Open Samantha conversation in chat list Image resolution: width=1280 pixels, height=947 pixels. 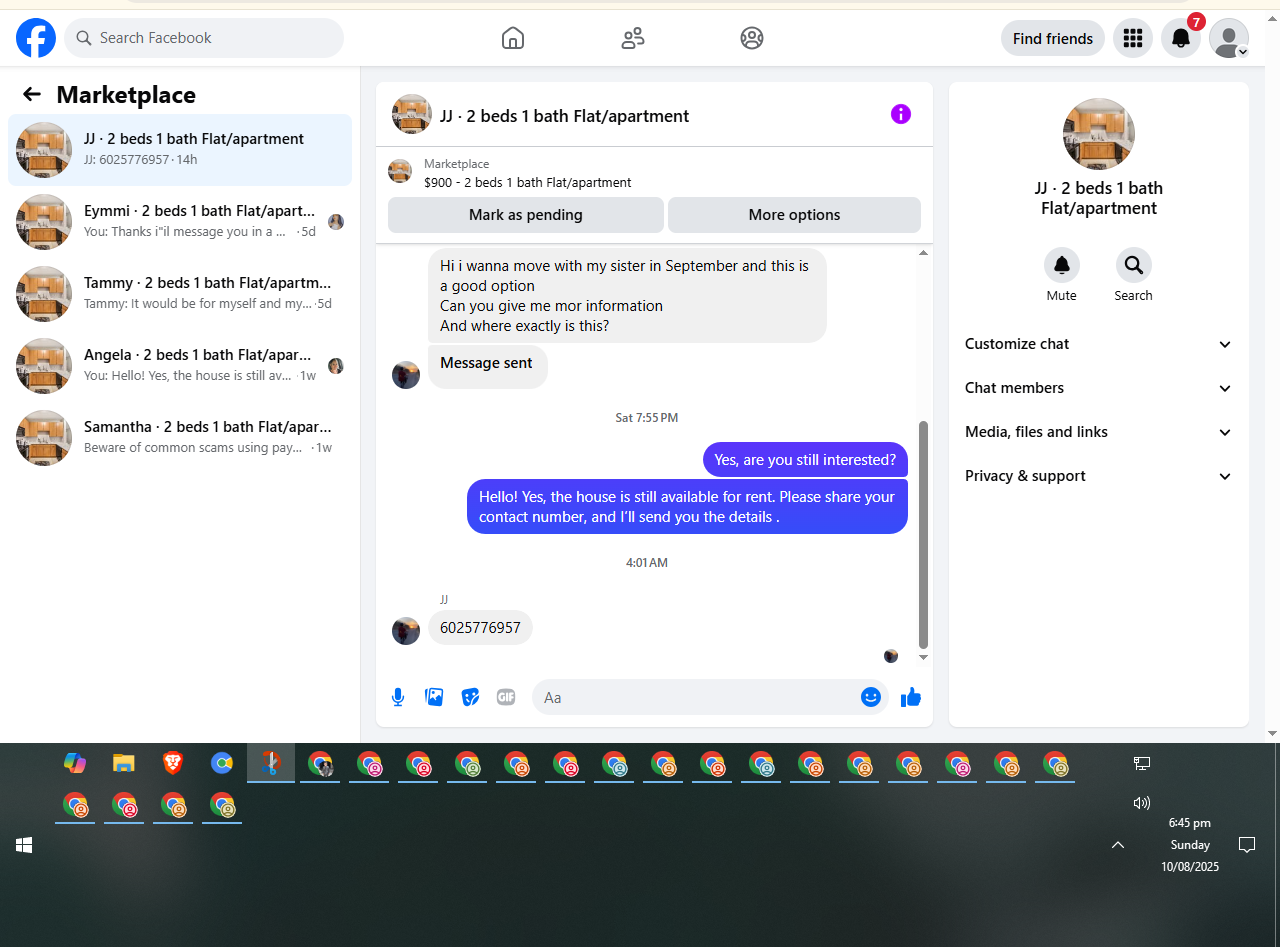(180, 438)
